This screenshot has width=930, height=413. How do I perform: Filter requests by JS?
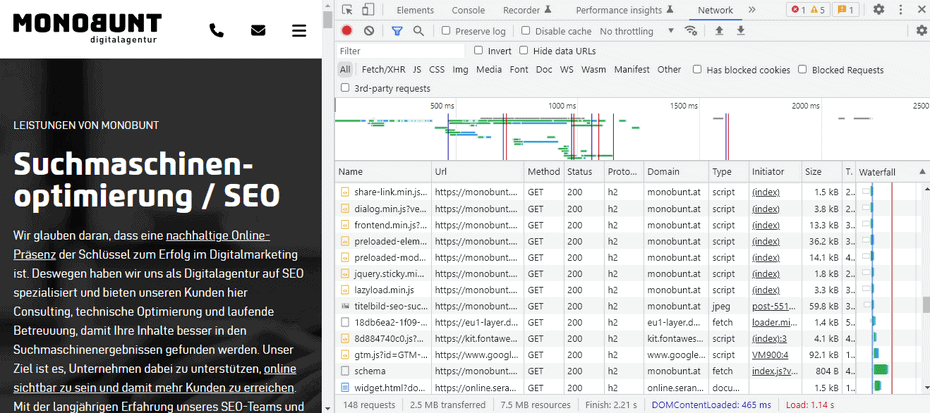click(x=417, y=69)
